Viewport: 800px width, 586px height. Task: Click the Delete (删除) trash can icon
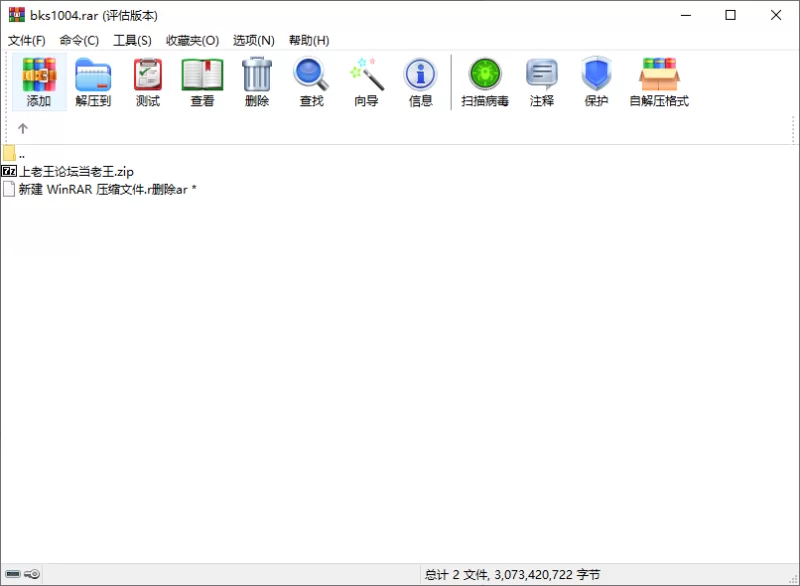pyautogui.click(x=257, y=82)
